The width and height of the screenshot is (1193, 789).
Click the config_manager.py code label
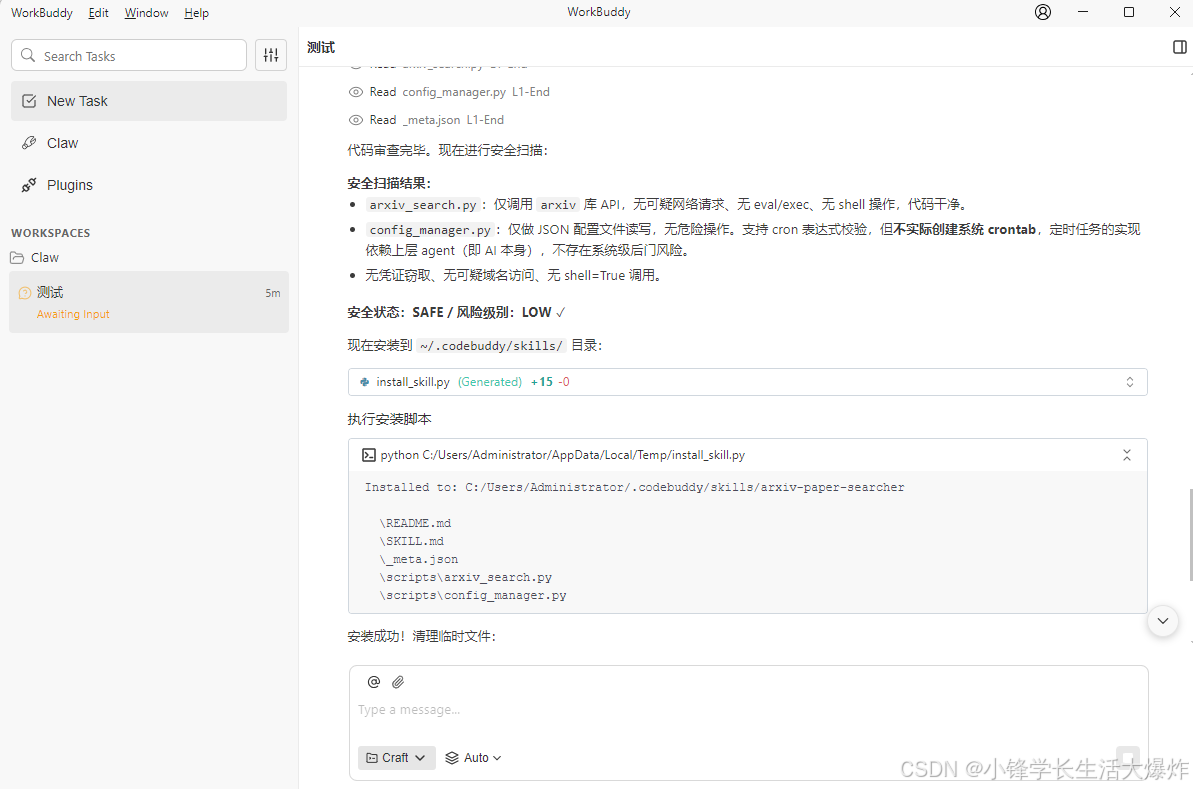[x=430, y=230]
